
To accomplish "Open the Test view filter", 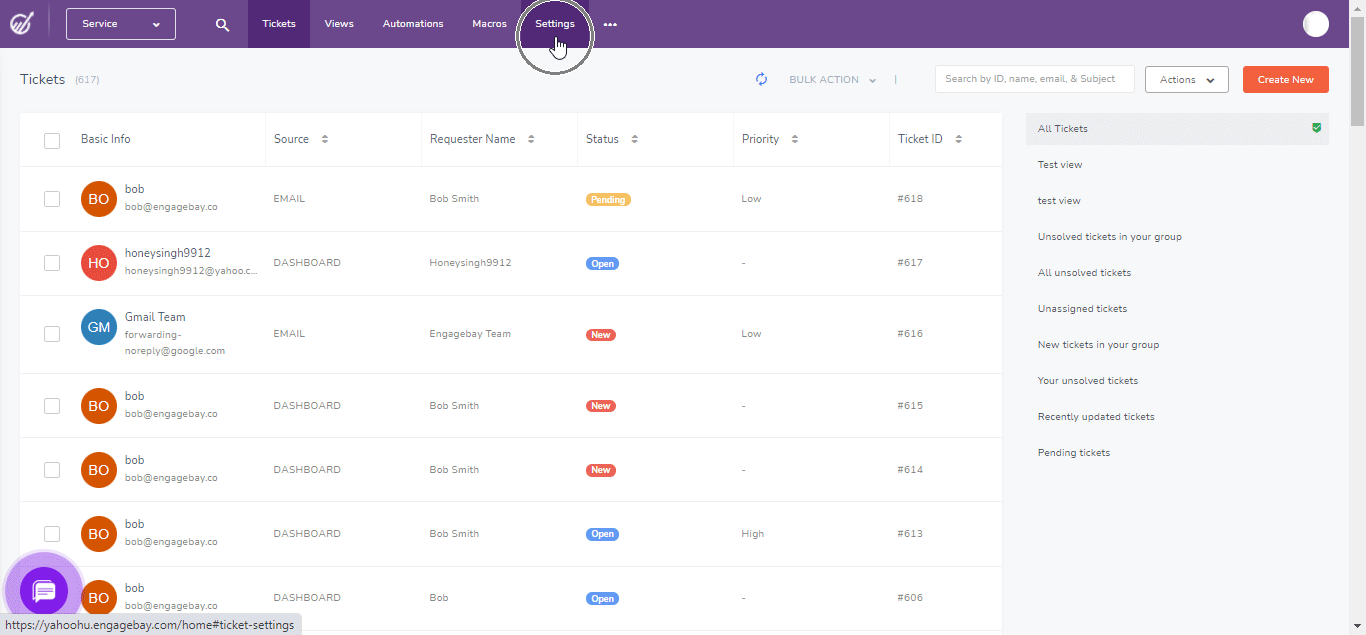I will [x=1060, y=165].
